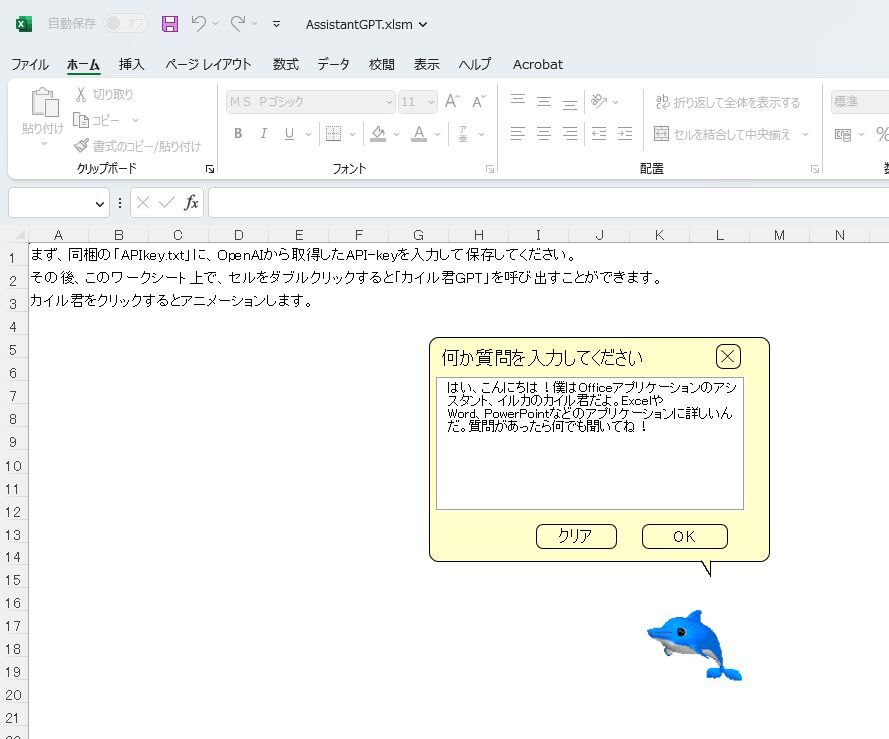Open the Name Box dropdown

pyautogui.click(x=98, y=202)
